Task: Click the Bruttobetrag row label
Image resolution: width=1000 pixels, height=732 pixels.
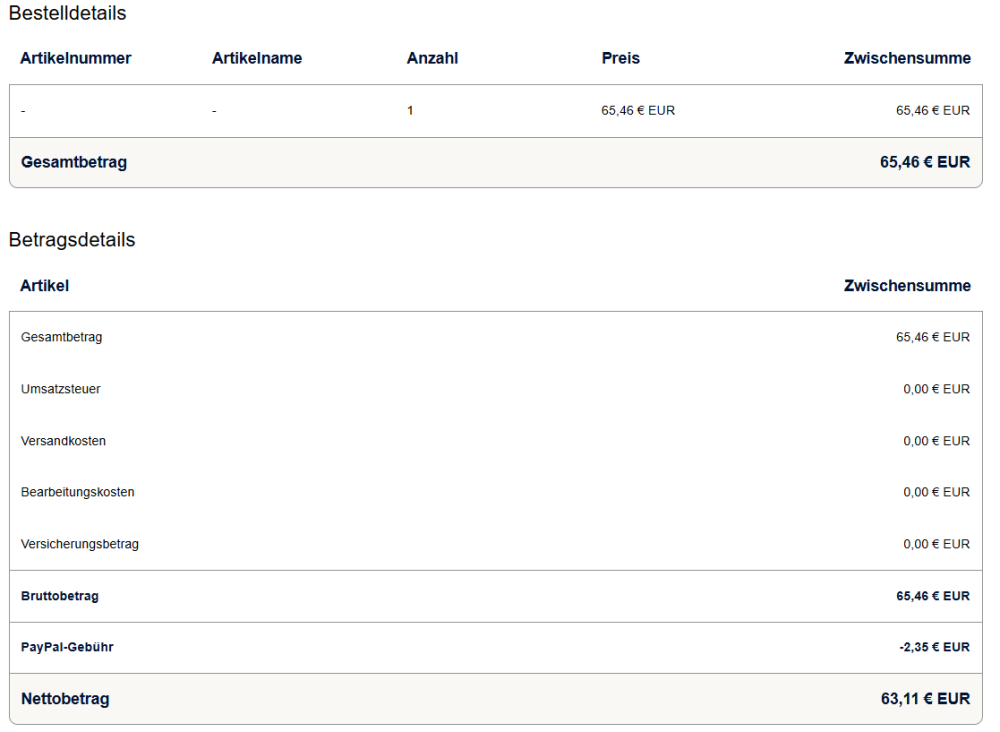Action: pos(59,596)
